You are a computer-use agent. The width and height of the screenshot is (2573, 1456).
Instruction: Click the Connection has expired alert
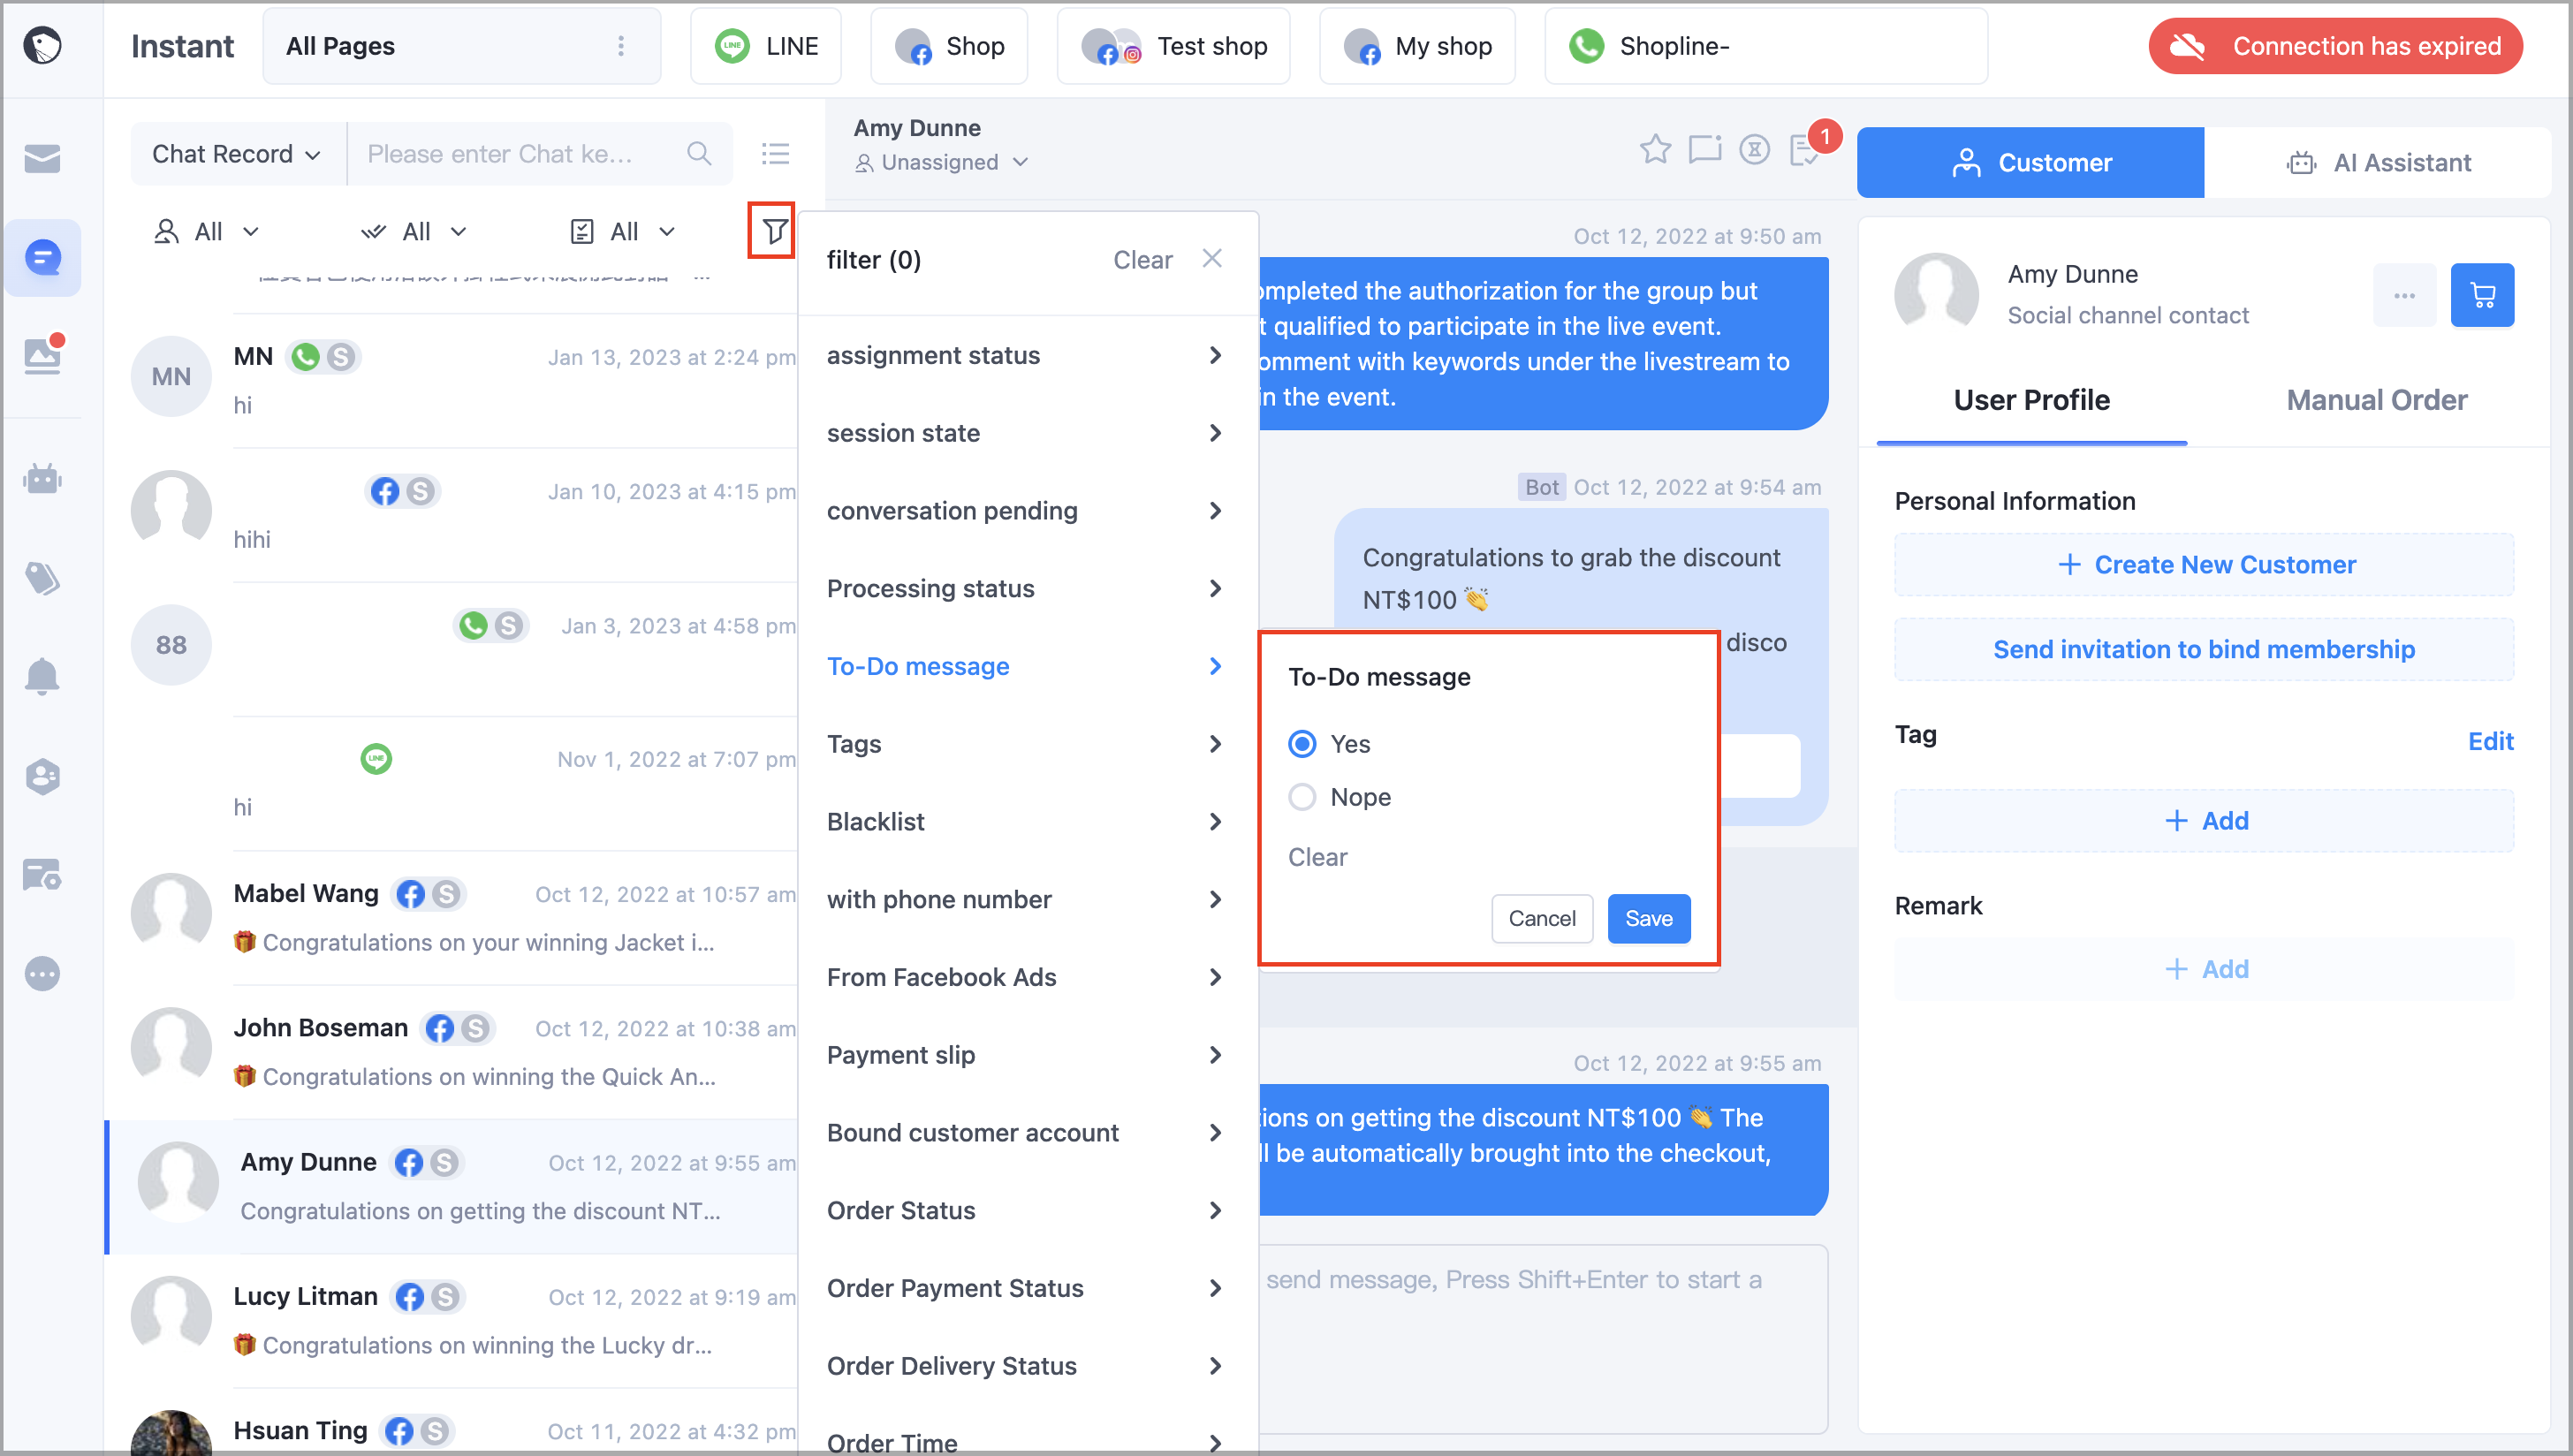[x=2335, y=45]
